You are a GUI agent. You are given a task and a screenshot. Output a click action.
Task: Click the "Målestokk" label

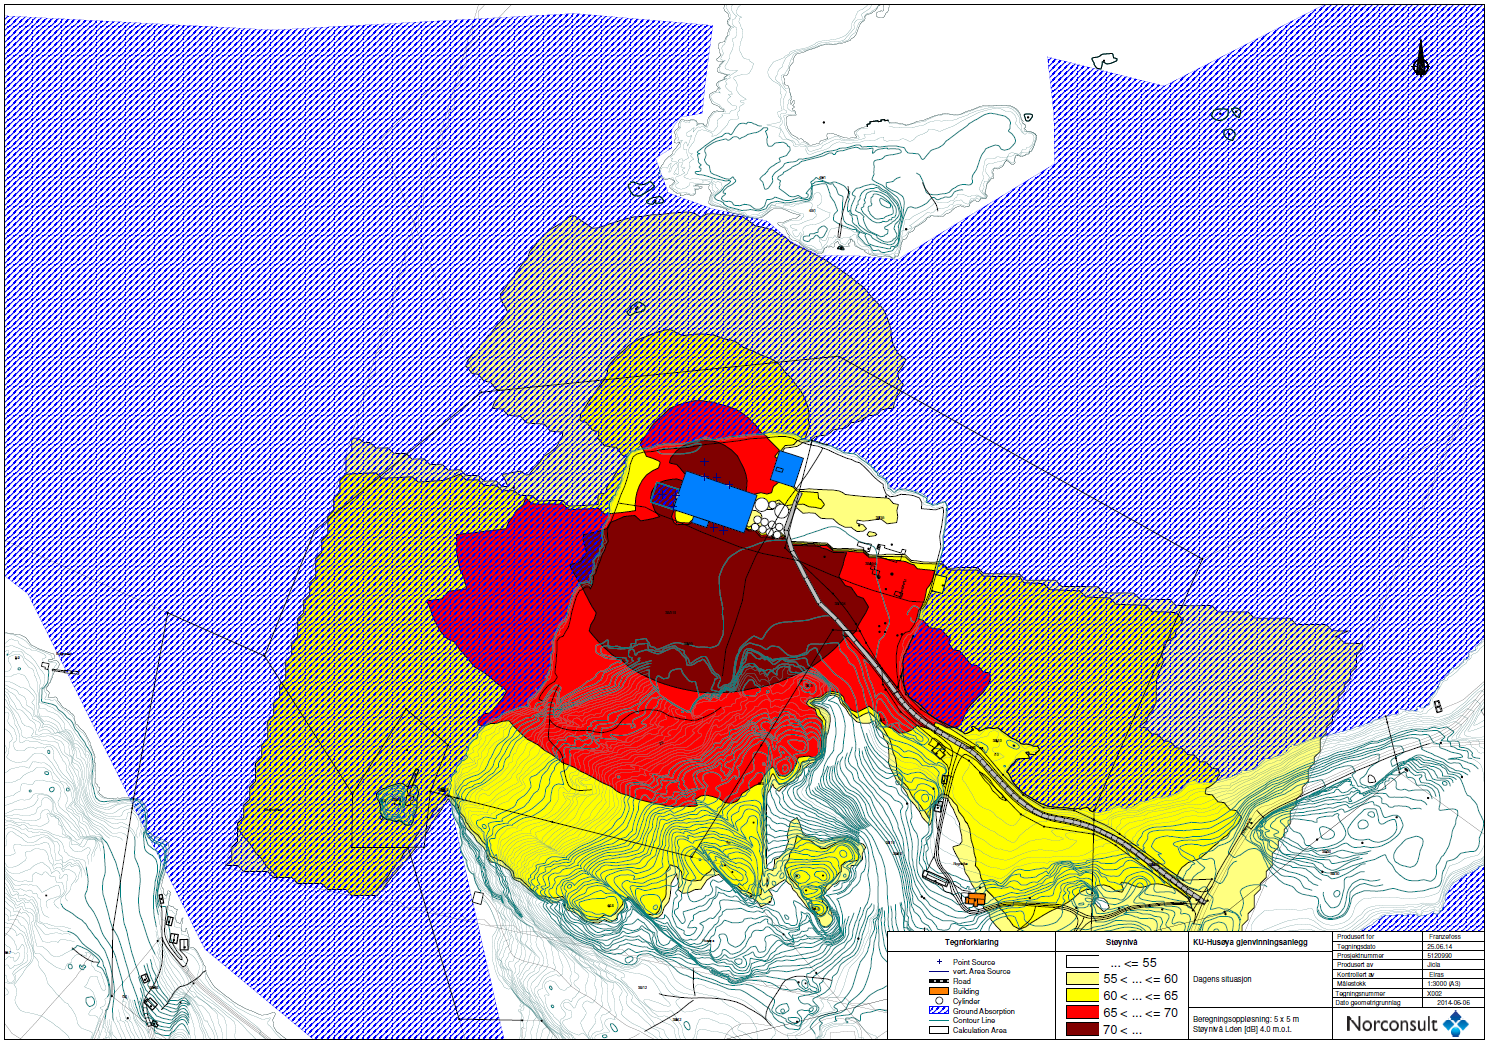[1351, 983]
